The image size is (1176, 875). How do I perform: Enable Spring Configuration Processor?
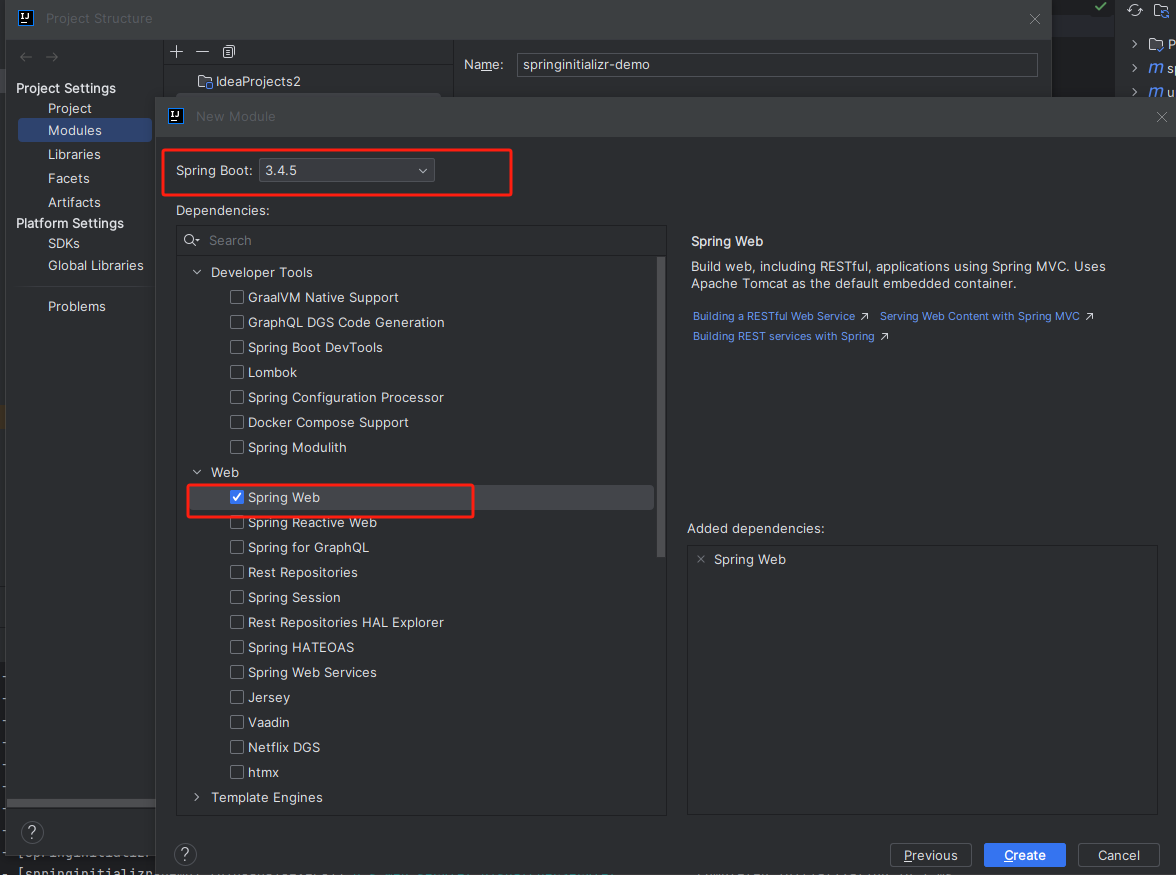coord(237,397)
